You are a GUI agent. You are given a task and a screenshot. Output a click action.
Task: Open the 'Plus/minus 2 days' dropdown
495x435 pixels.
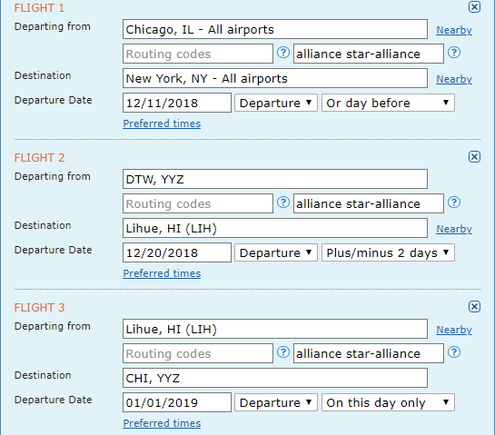point(388,253)
